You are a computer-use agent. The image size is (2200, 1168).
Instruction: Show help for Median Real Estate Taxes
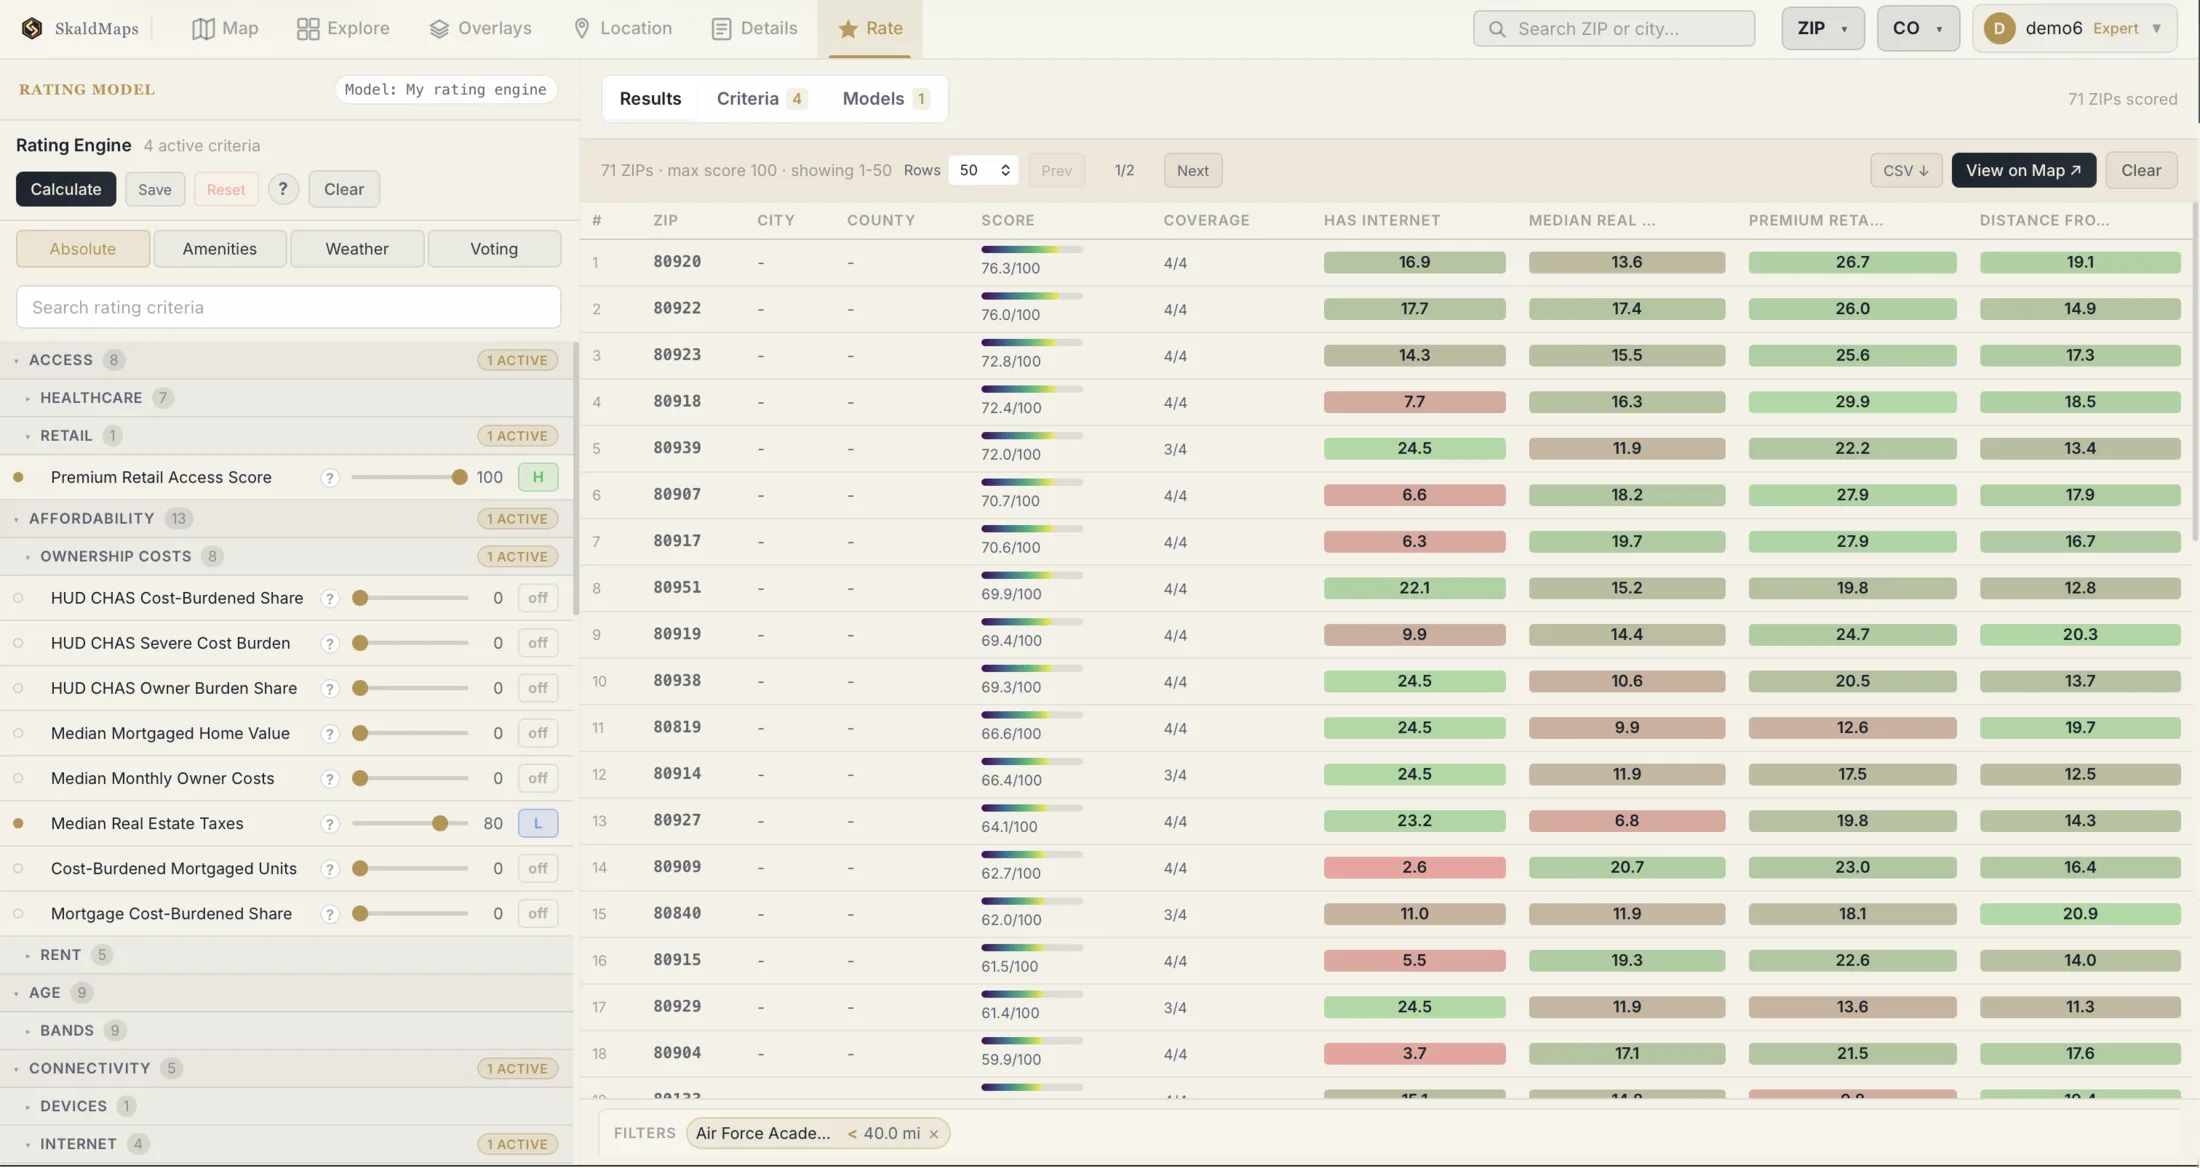(x=329, y=824)
